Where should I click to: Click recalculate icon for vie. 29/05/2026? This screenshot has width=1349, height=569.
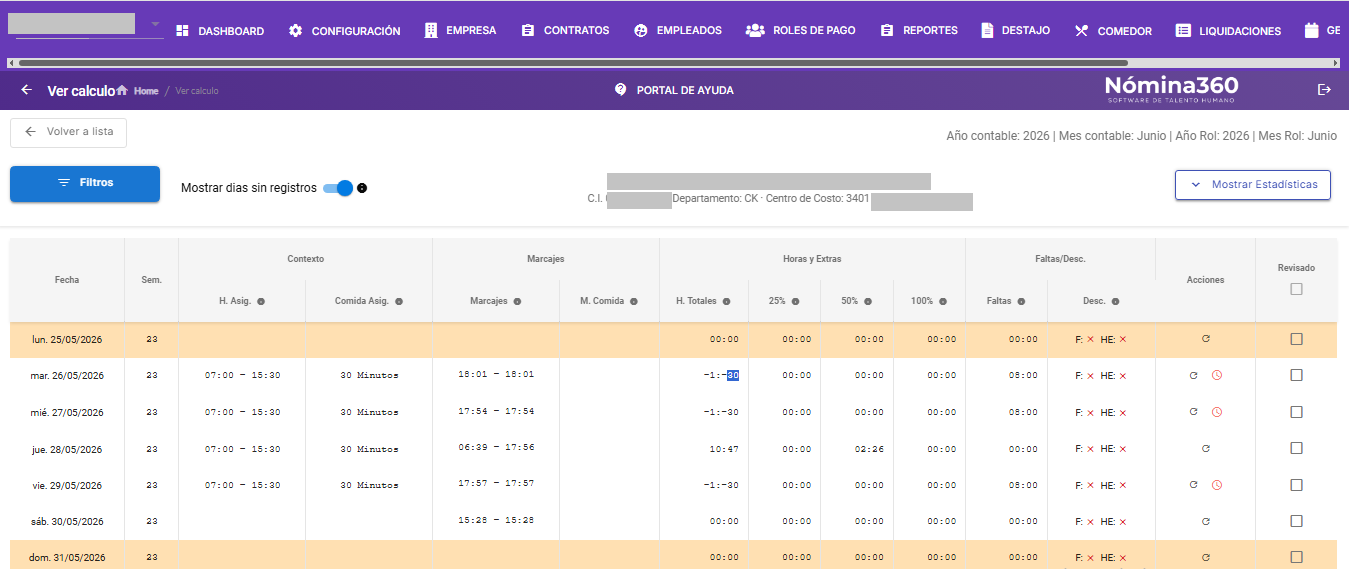(x=1193, y=485)
